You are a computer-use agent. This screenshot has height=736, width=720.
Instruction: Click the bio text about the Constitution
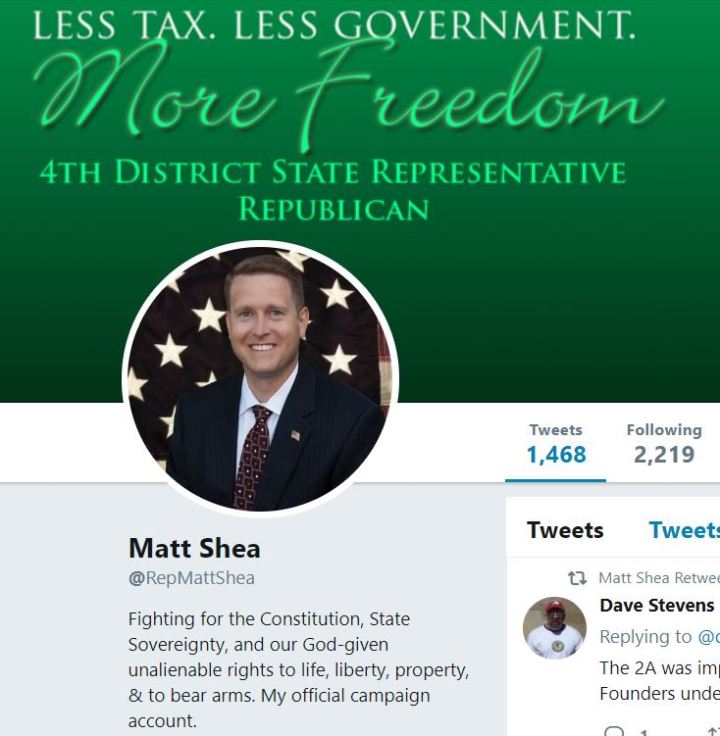[299, 670]
